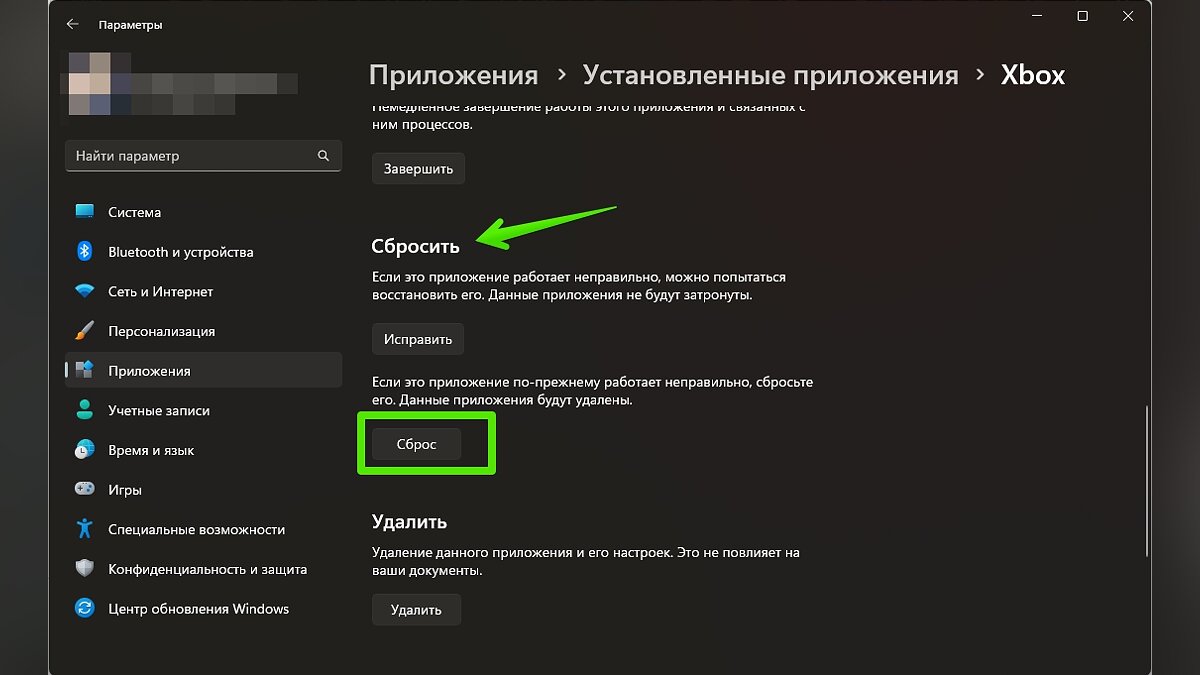Image resolution: width=1200 pixels, height=675 pixels.
Task: Click the Personalization paintbrush icon
Action: pos(85,331)
